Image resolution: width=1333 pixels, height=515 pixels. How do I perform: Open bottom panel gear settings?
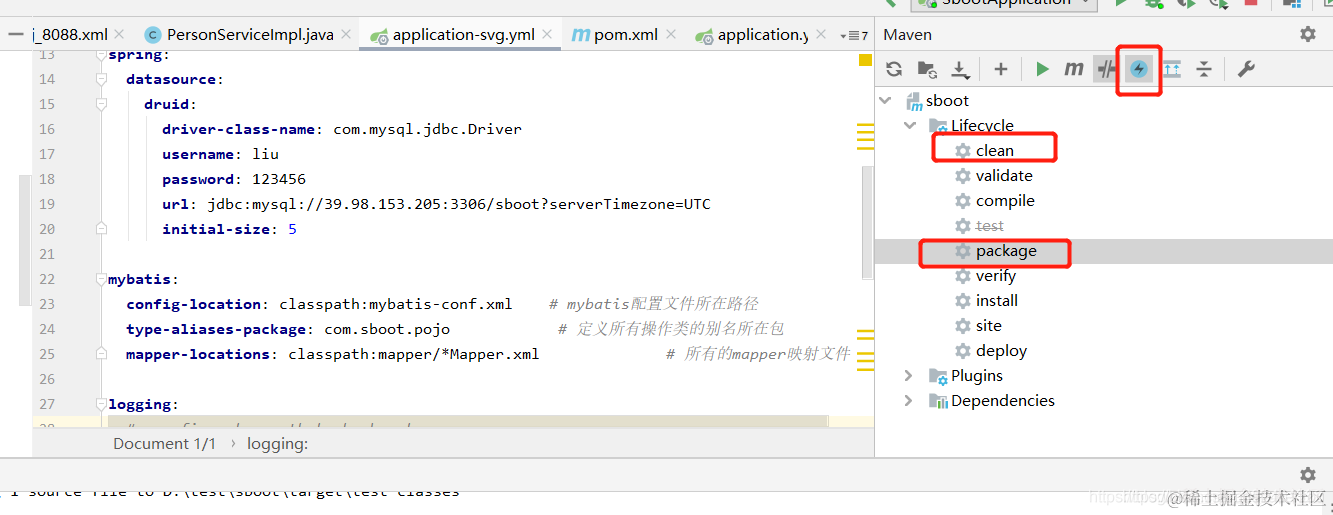(1308, 475)
